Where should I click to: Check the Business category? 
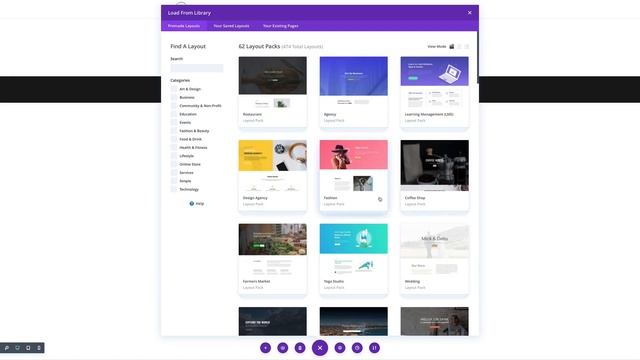[x=174, y=97]
